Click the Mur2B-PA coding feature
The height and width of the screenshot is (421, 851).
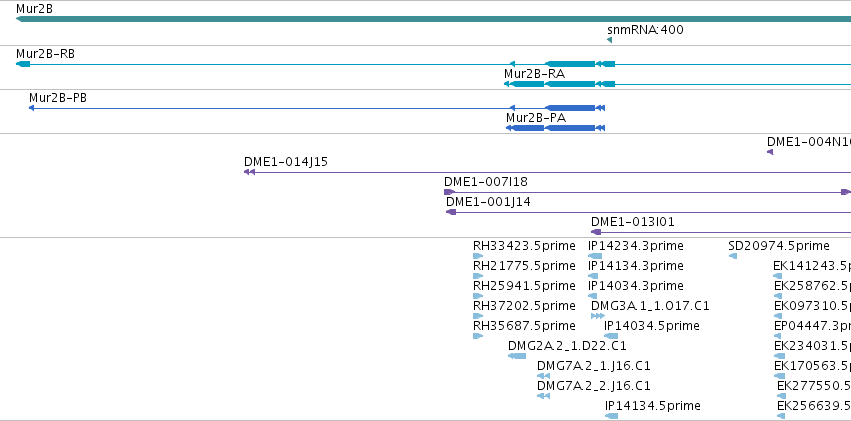click(x=570, y=128)
